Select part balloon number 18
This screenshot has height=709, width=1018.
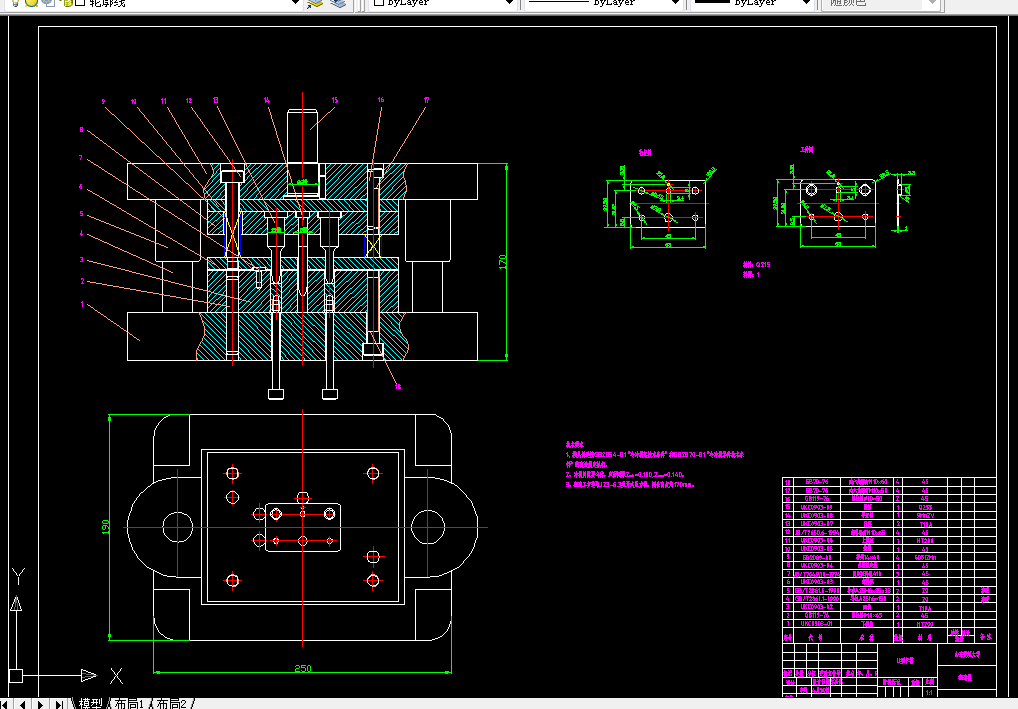click(398, 386)
